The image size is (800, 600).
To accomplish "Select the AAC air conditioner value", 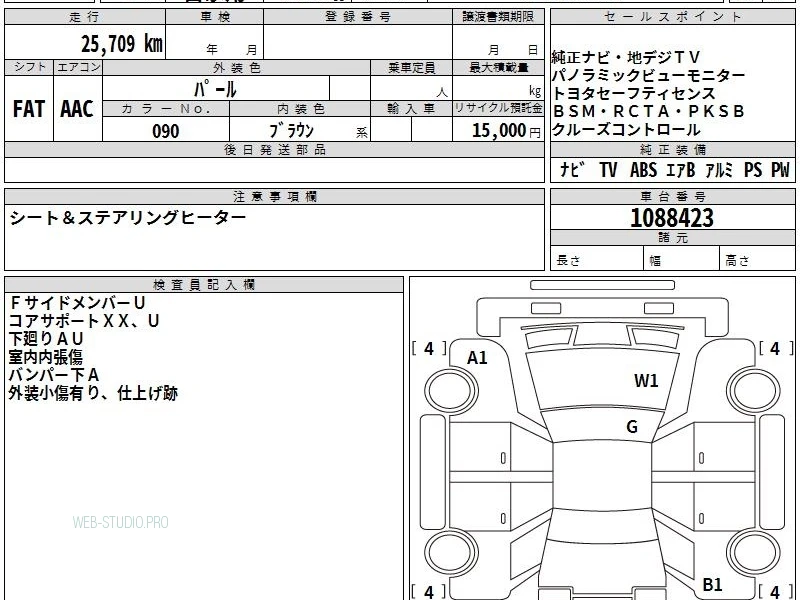I will (x=77, y=109).
